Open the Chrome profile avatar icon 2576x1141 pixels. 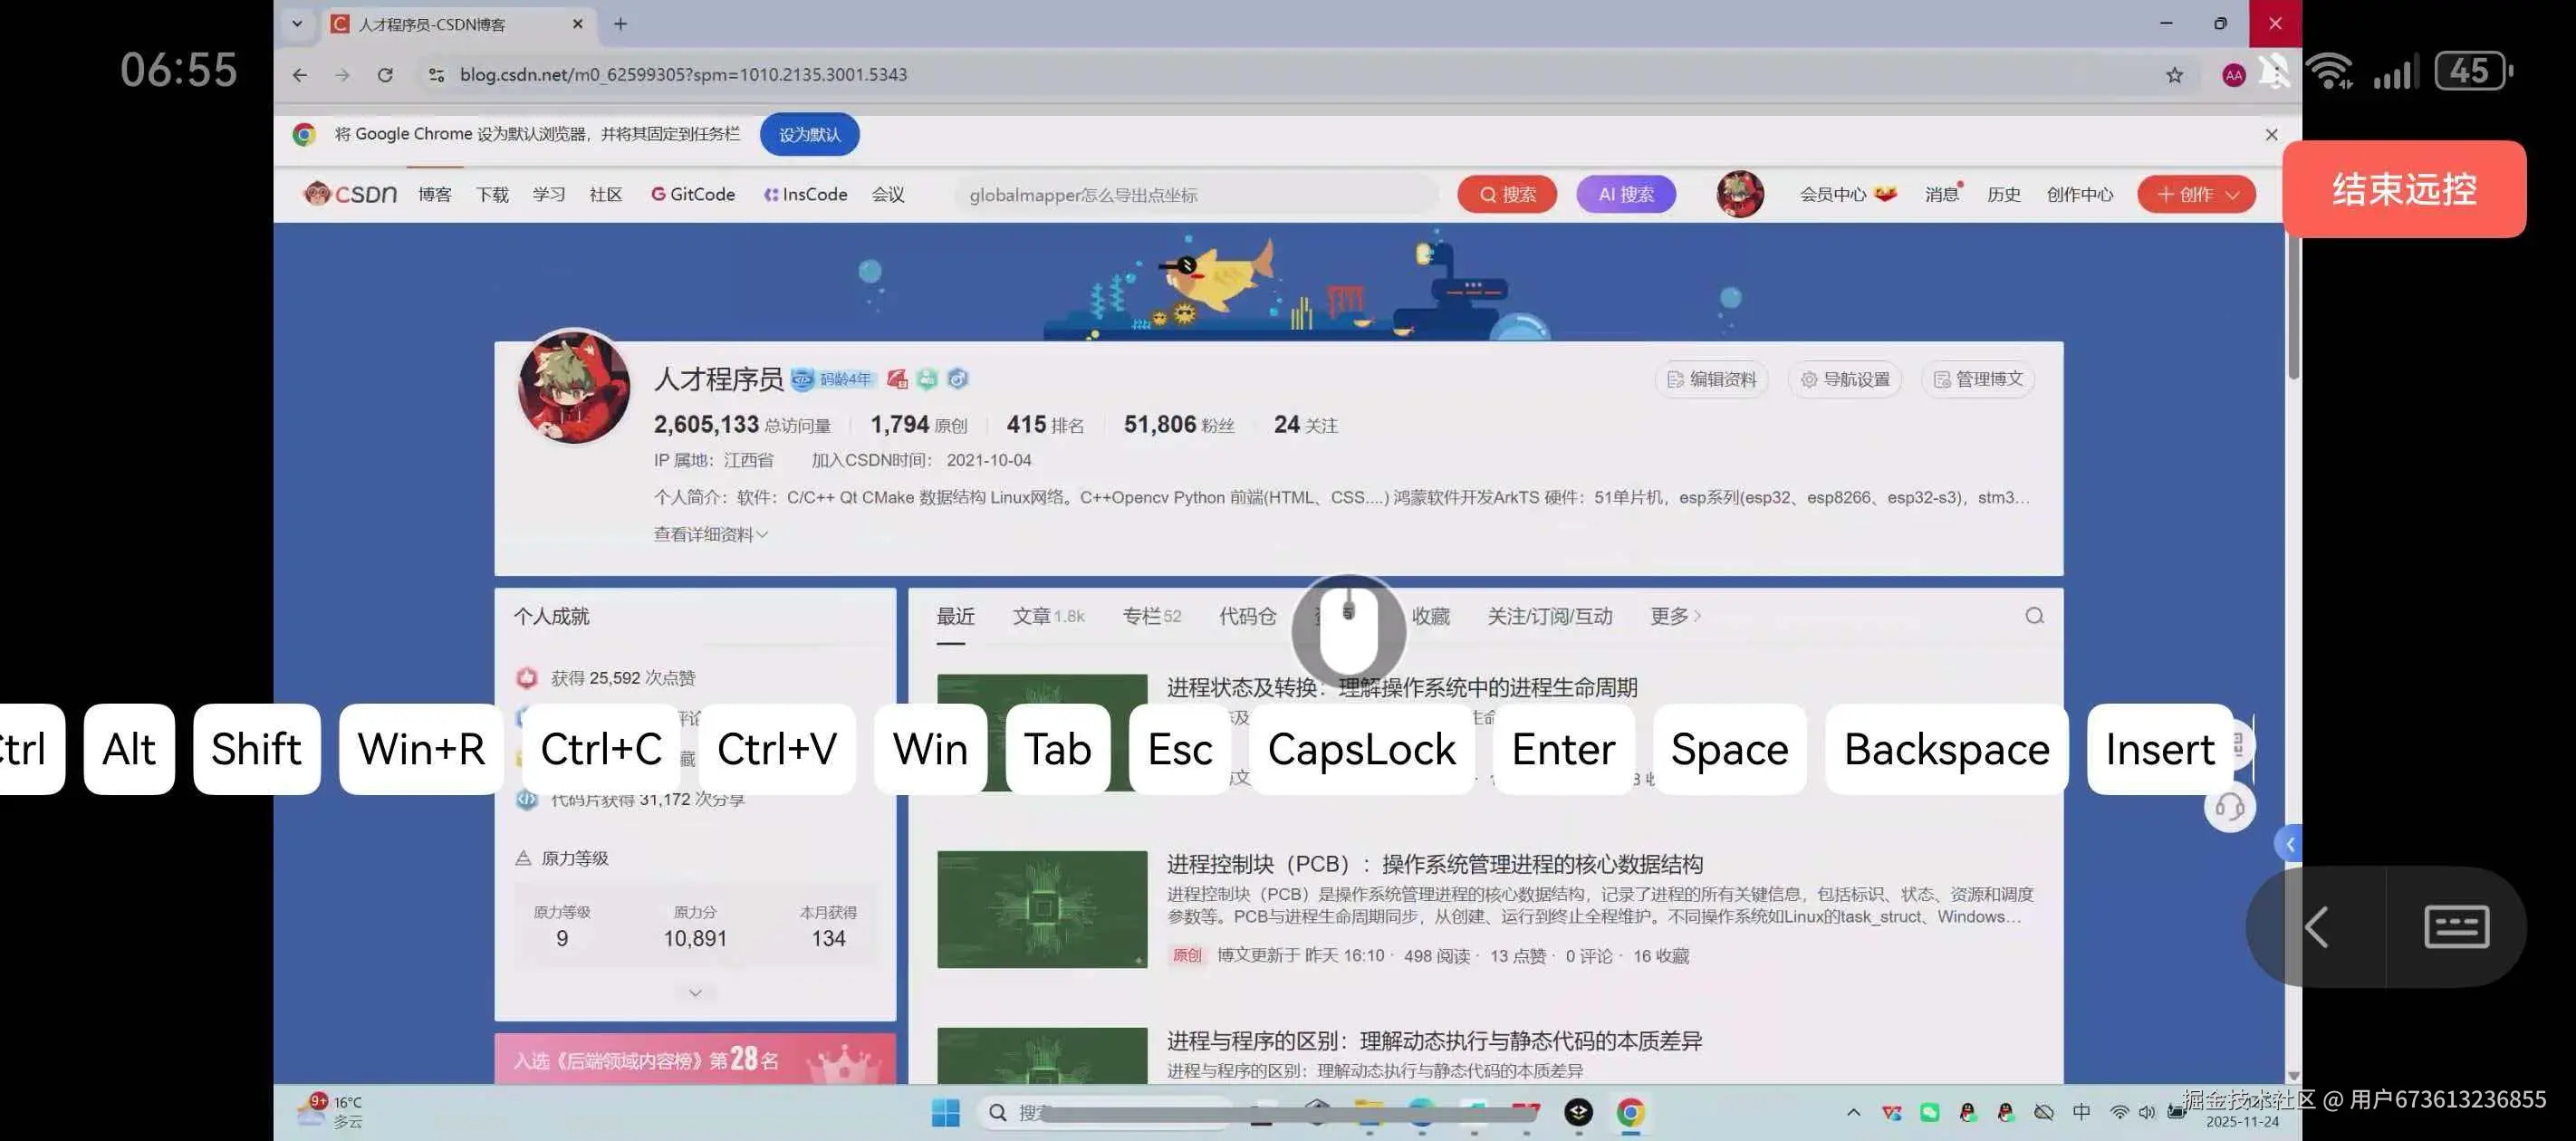pyautogui.click(x=2233, y=75)
